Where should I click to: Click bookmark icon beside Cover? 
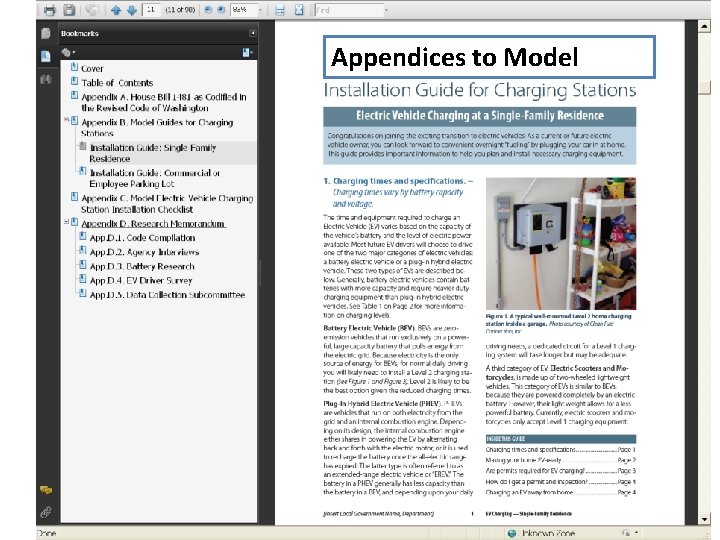[74, 67]
